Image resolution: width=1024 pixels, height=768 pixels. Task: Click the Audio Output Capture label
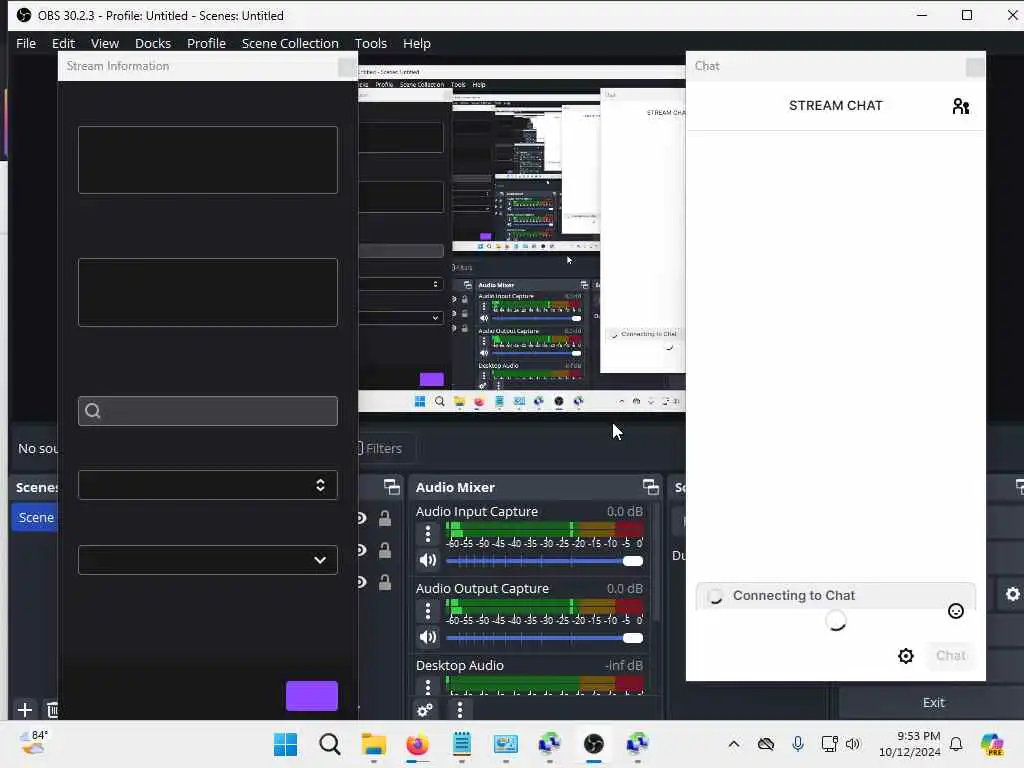482,588
